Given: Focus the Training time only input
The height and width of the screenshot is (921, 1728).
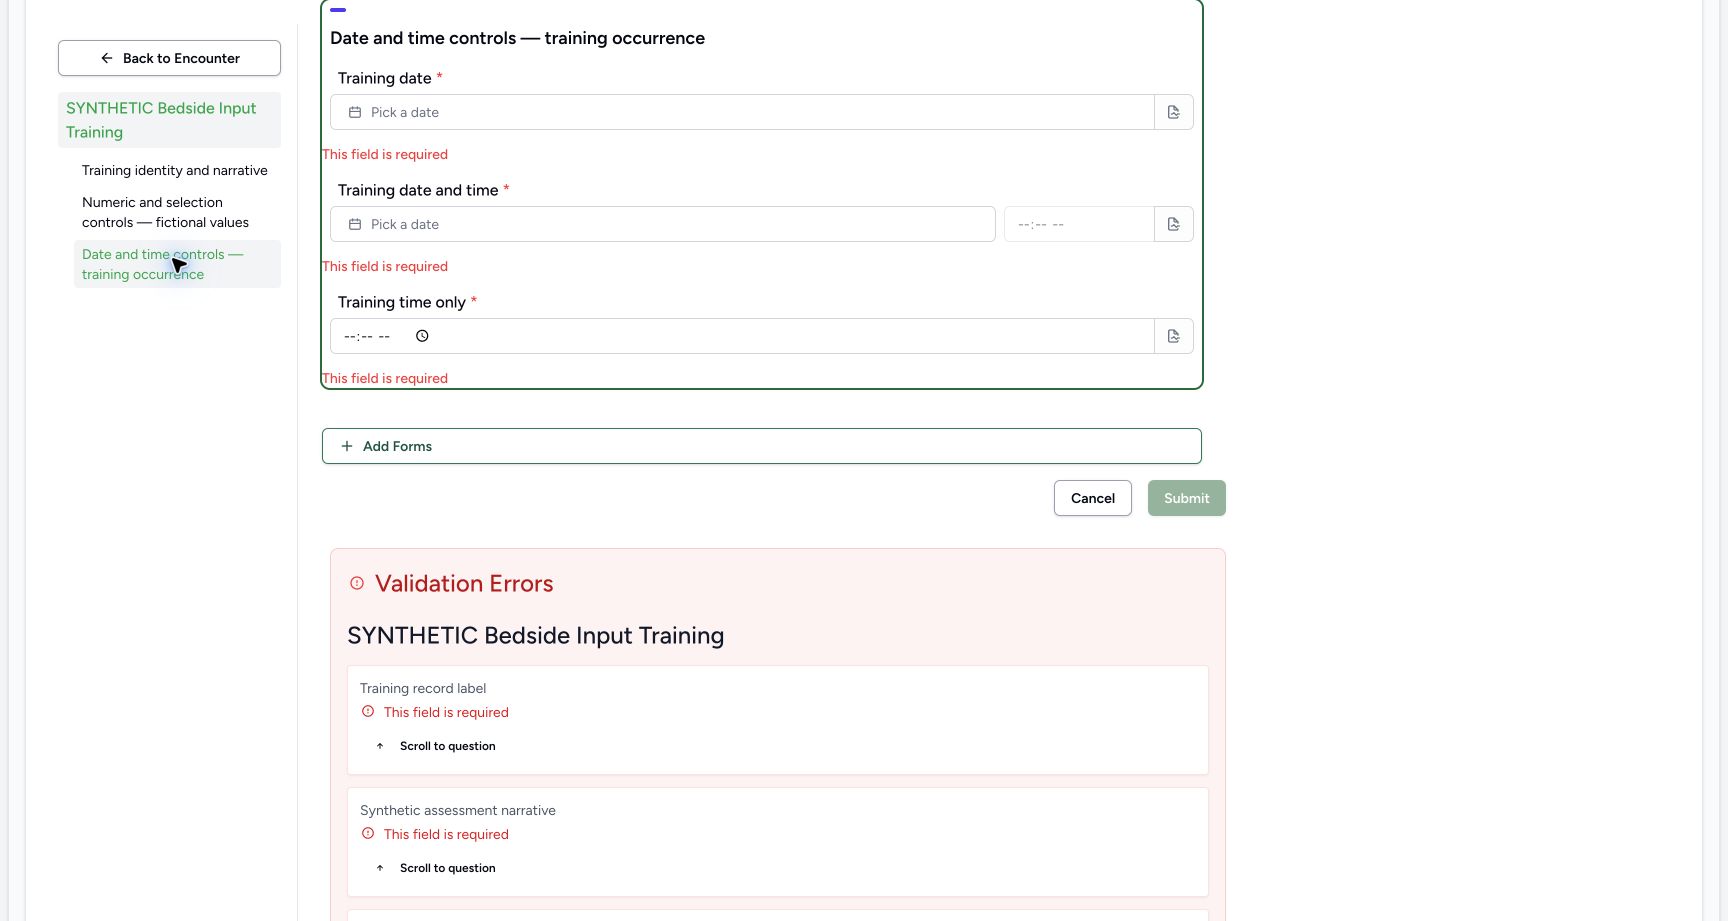Looking at the screenshot, I should pos(742,336).
